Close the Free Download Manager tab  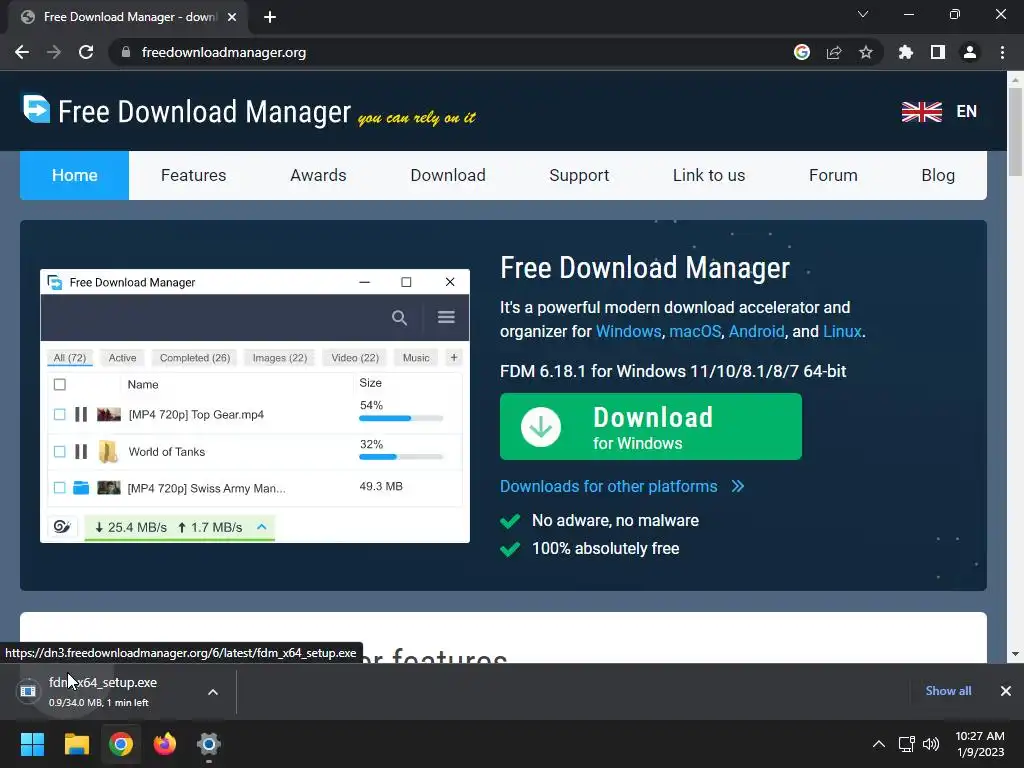232,17
